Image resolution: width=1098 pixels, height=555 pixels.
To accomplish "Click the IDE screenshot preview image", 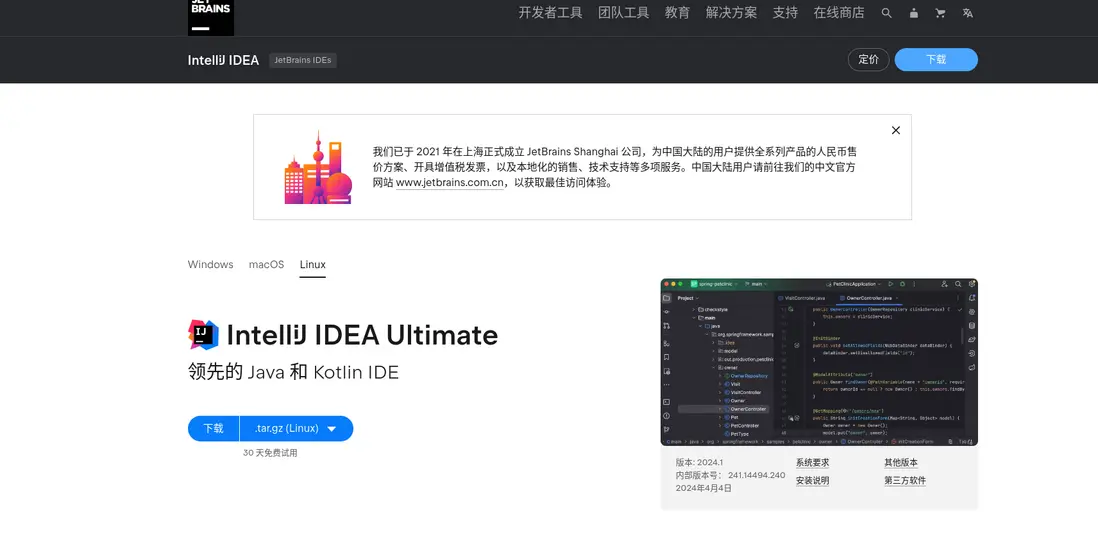I will (x=819, y=362).
